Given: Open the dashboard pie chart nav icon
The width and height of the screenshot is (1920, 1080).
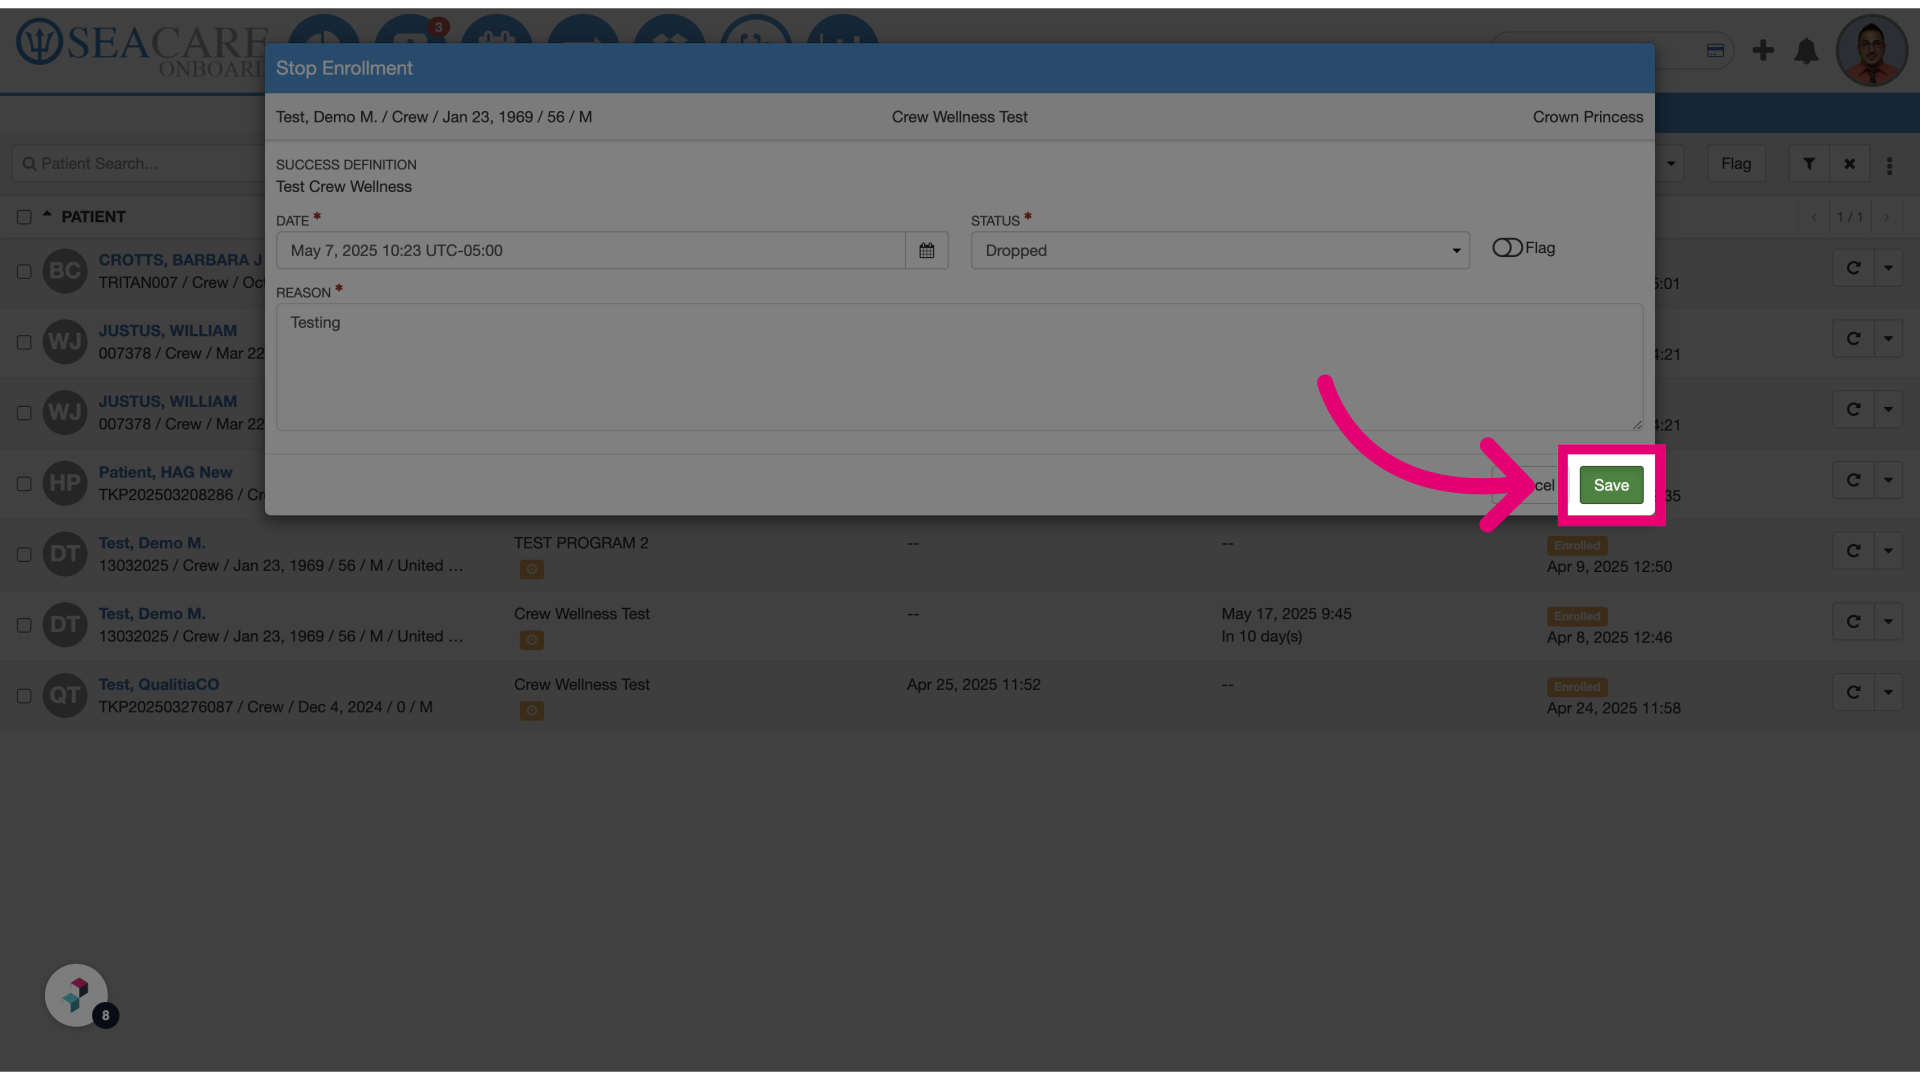Looking at the screenshot, I should [x=324, y=32].
